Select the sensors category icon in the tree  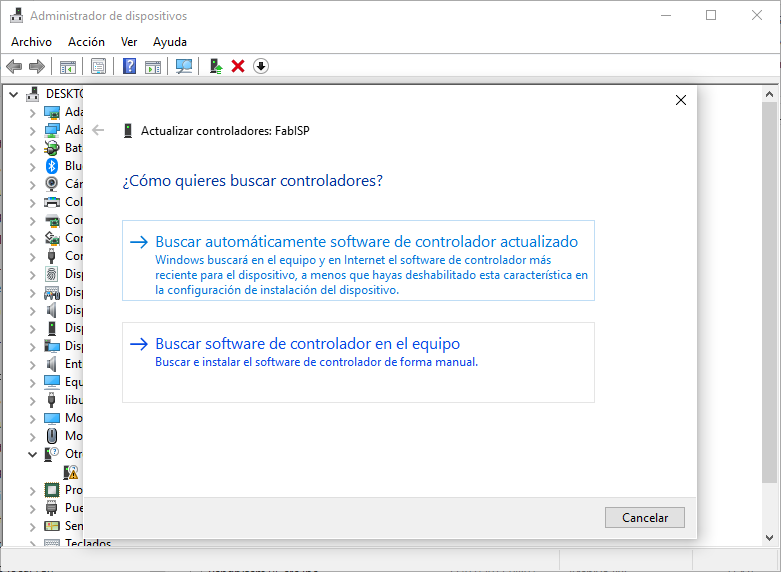[x=52, y=526]
